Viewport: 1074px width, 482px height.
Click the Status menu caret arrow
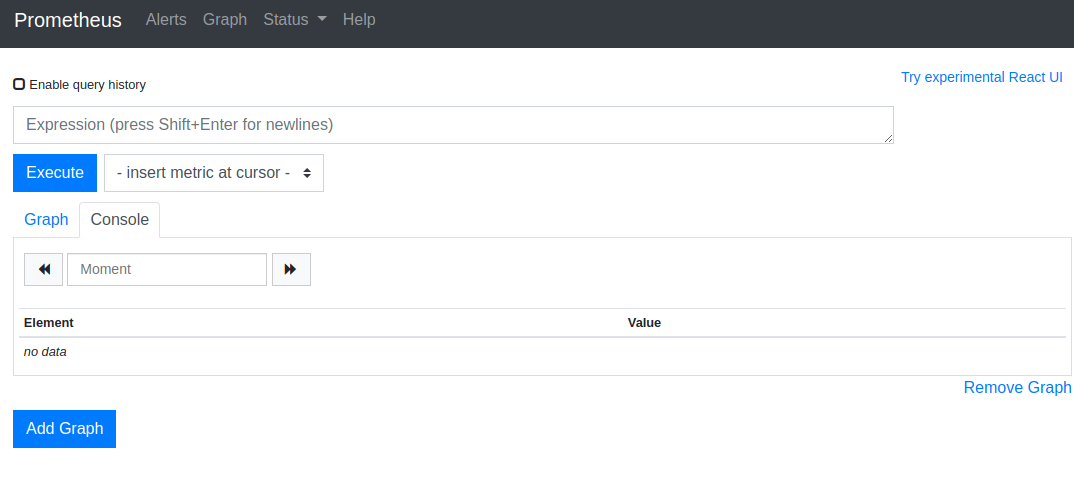(322, 20)
